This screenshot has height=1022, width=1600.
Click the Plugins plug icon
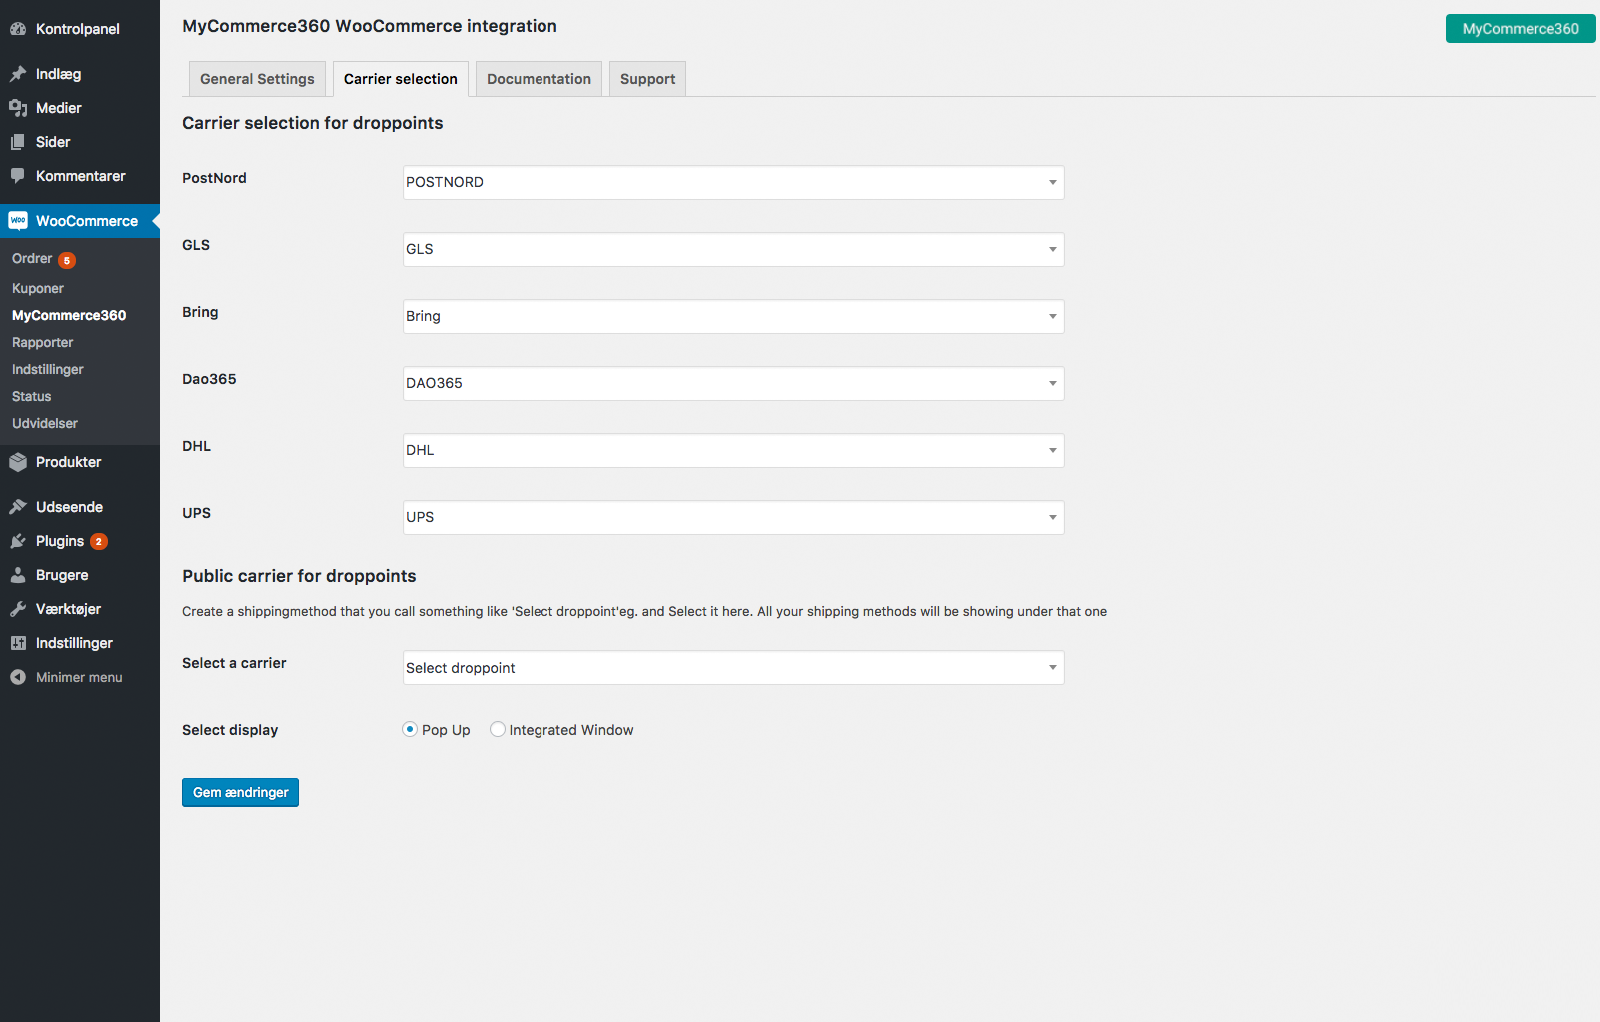18,541
